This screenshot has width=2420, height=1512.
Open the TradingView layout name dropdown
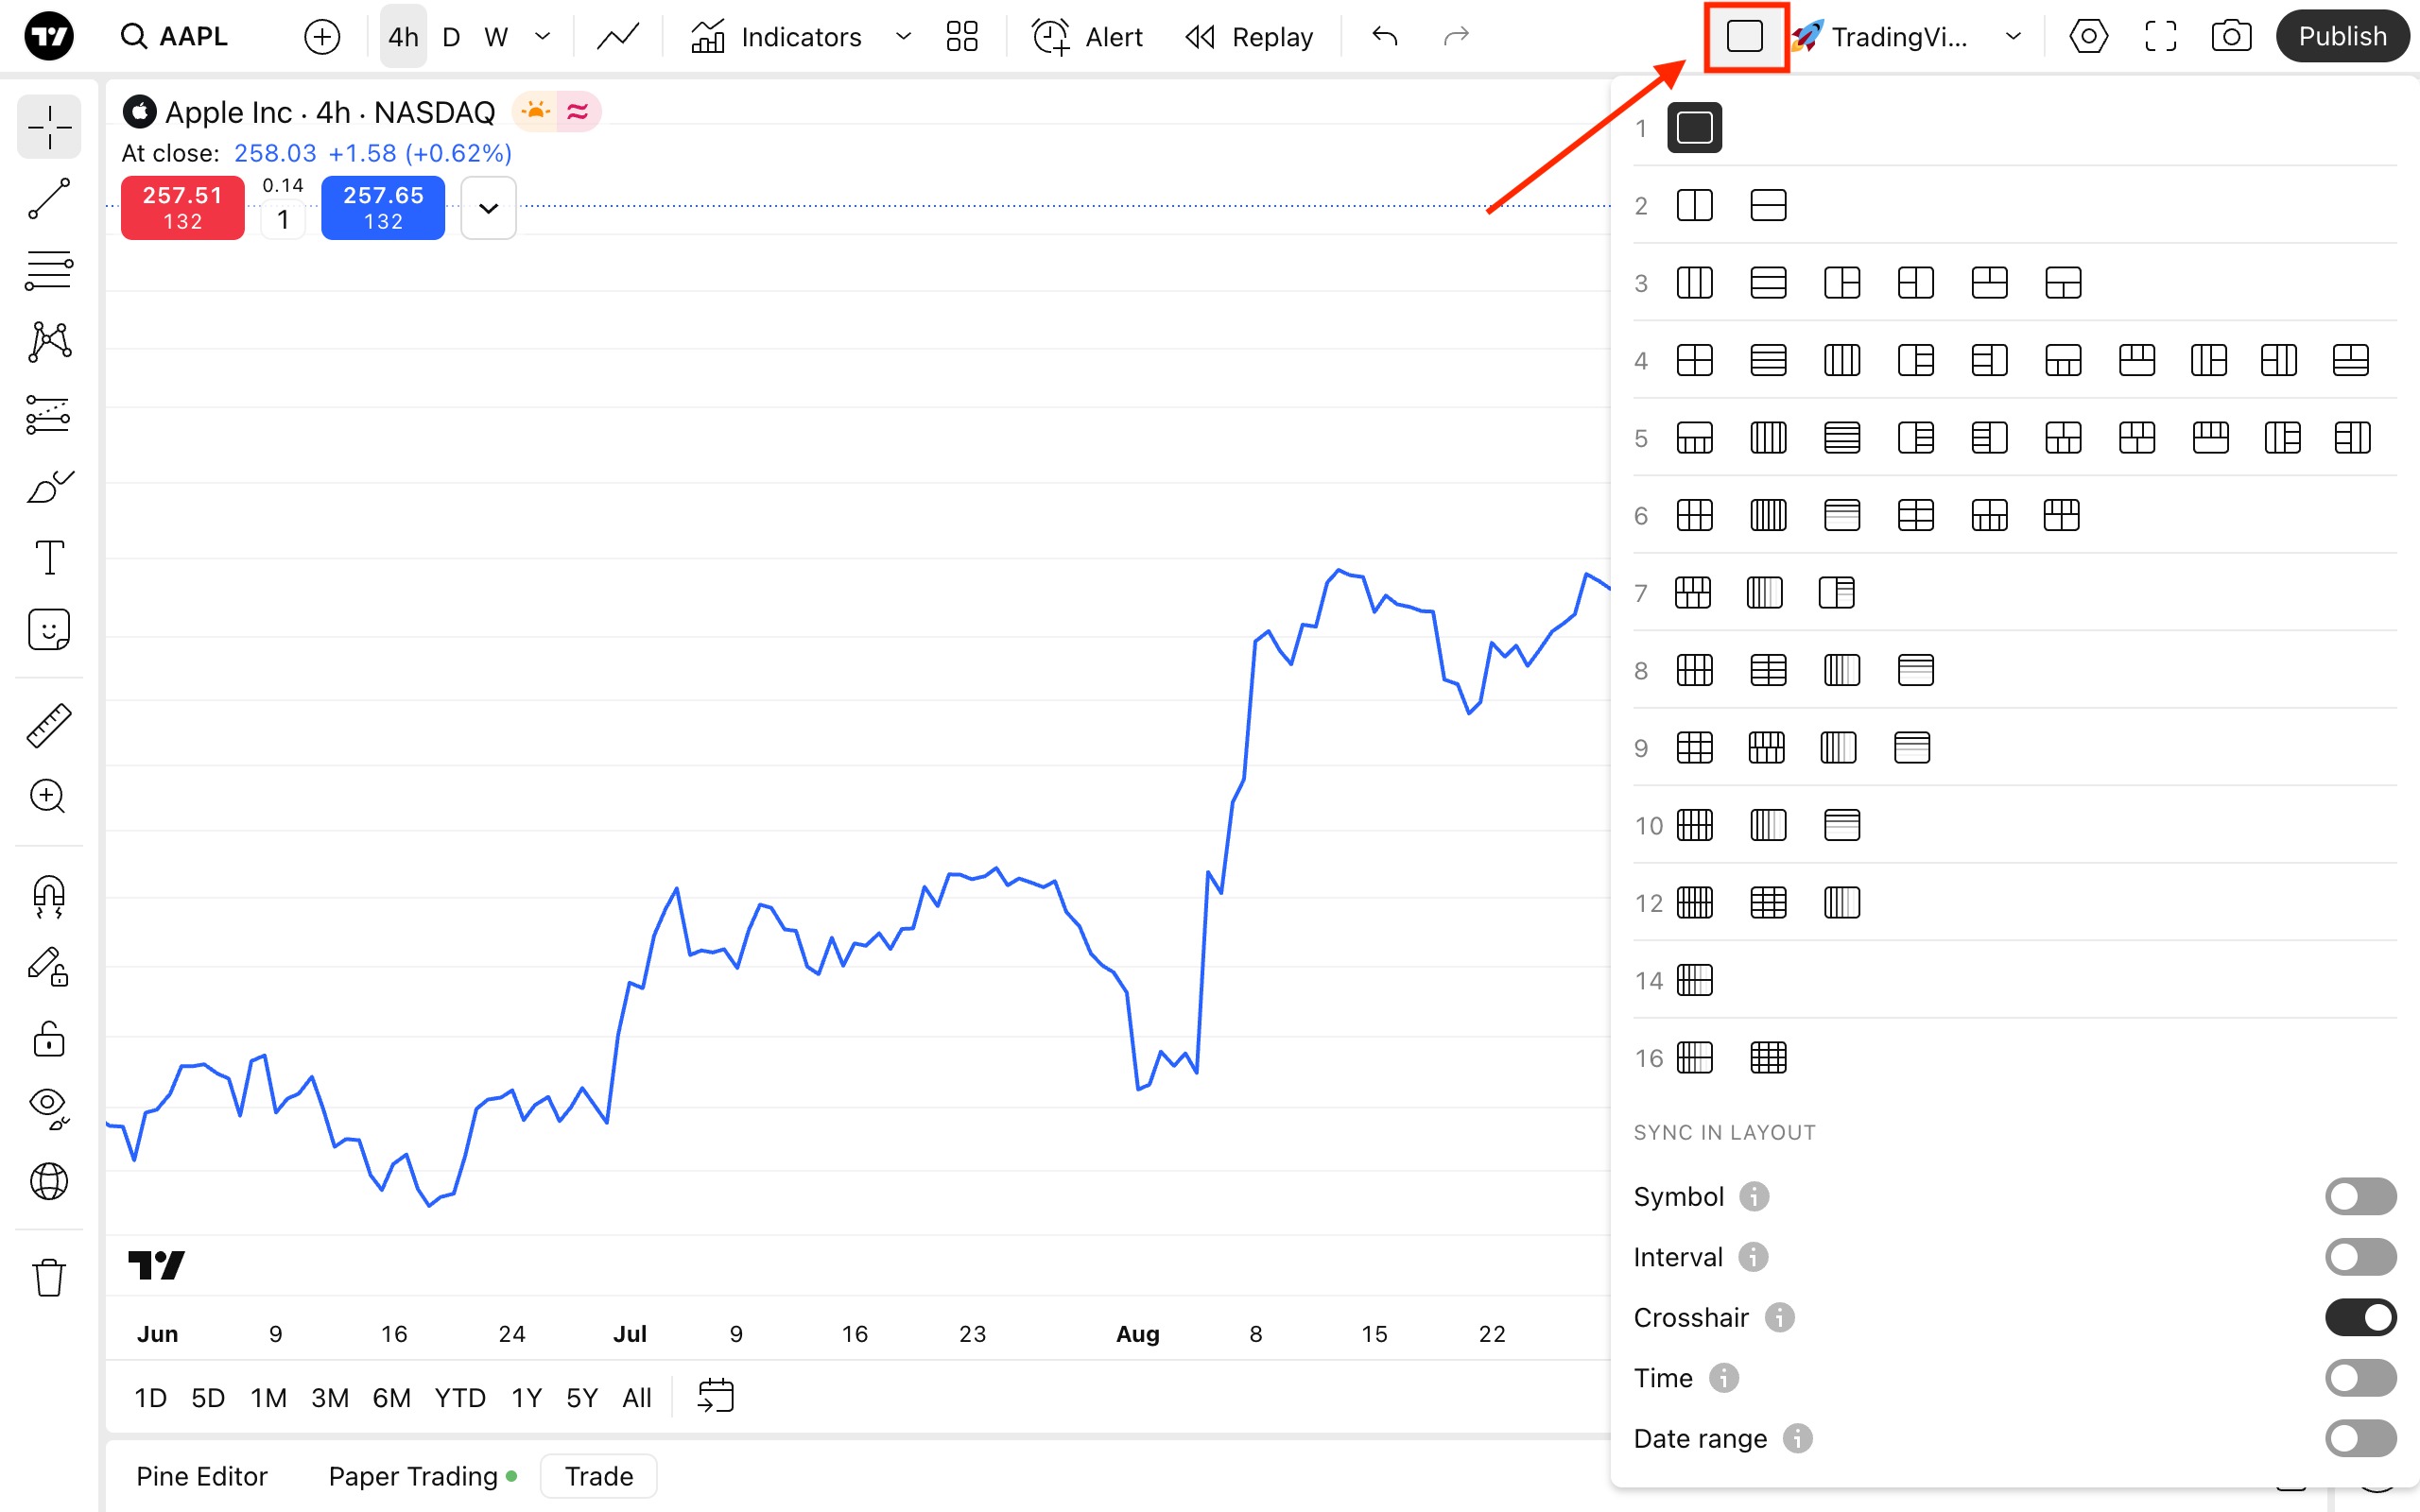2013,37
